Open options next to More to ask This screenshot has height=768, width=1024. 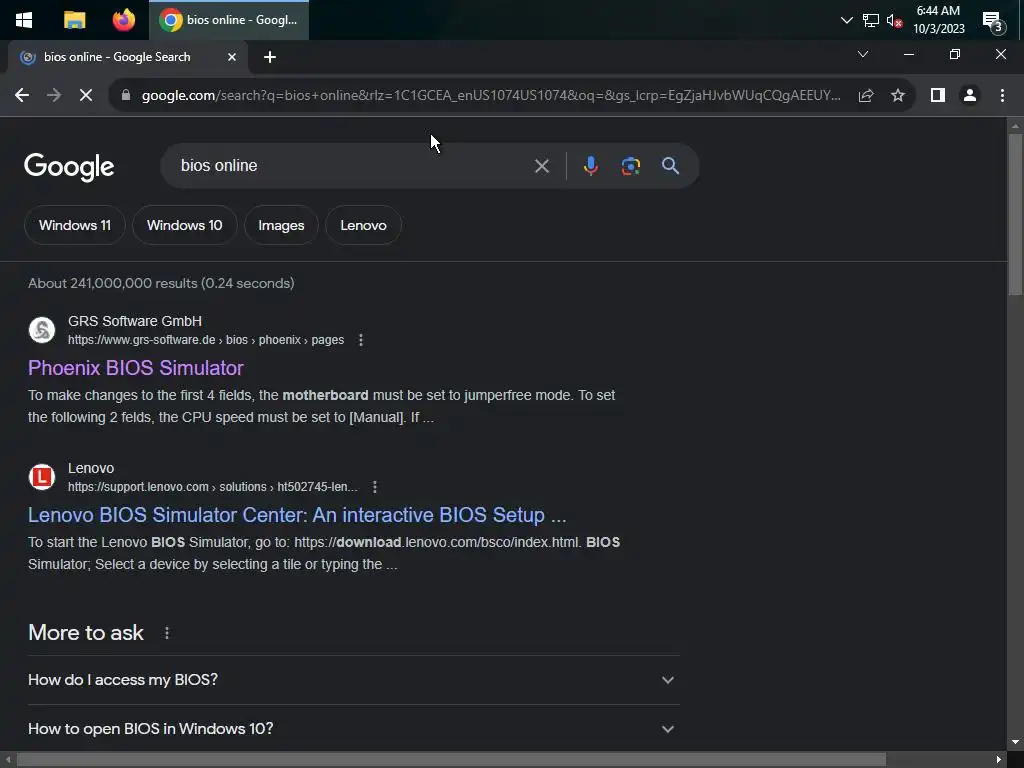coord(167,633)
